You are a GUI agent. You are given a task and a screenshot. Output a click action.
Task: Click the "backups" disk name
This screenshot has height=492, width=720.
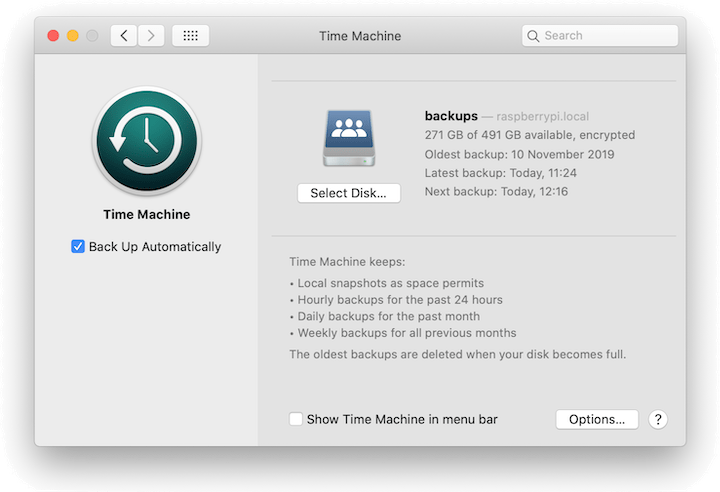coord(451,116)
